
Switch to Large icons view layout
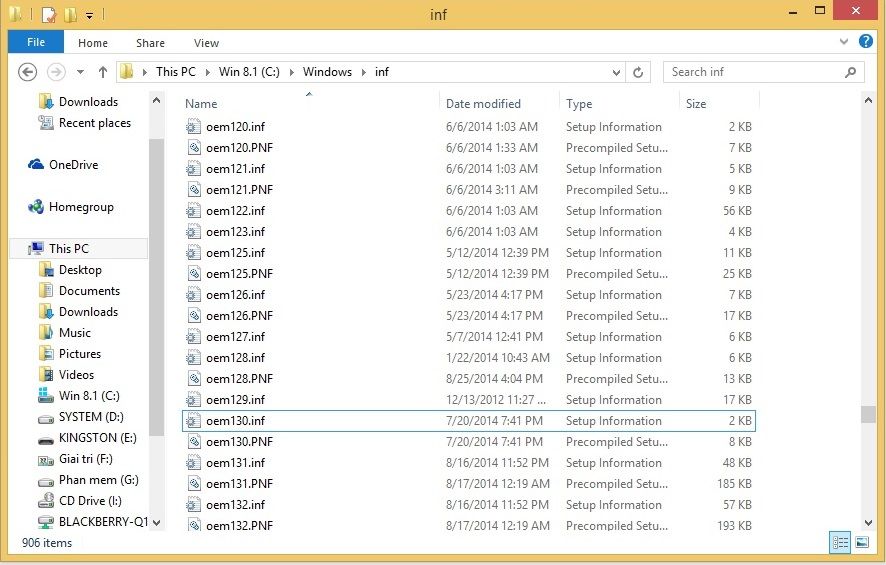tap(862, 542)
